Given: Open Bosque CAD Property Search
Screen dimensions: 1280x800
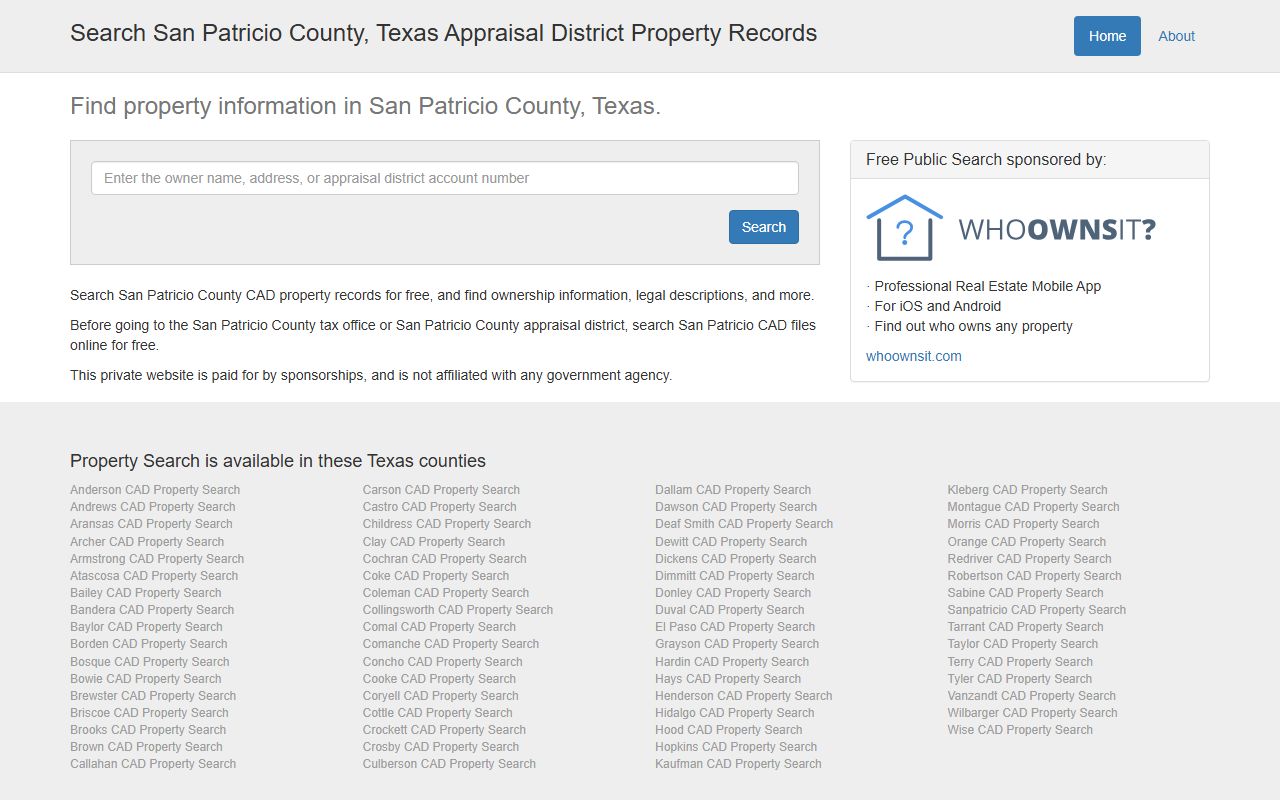Looking at the screenshot, I should [150, 662].
